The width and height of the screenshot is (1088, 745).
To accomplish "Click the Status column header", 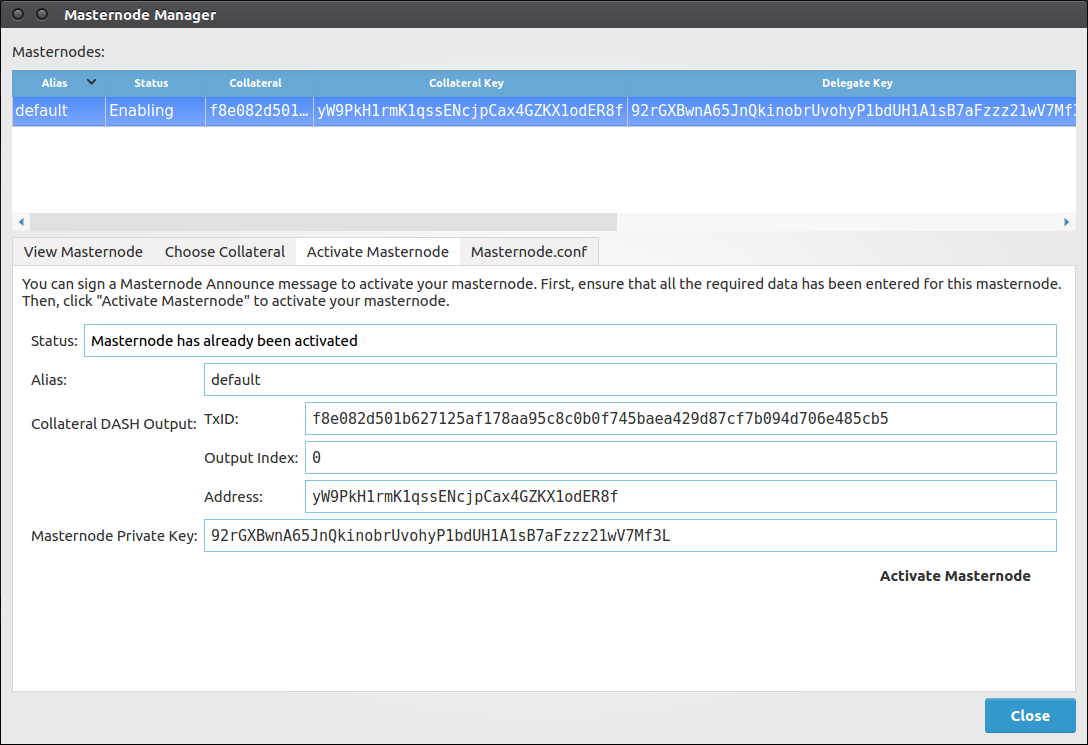I will [x=151, y=83].
